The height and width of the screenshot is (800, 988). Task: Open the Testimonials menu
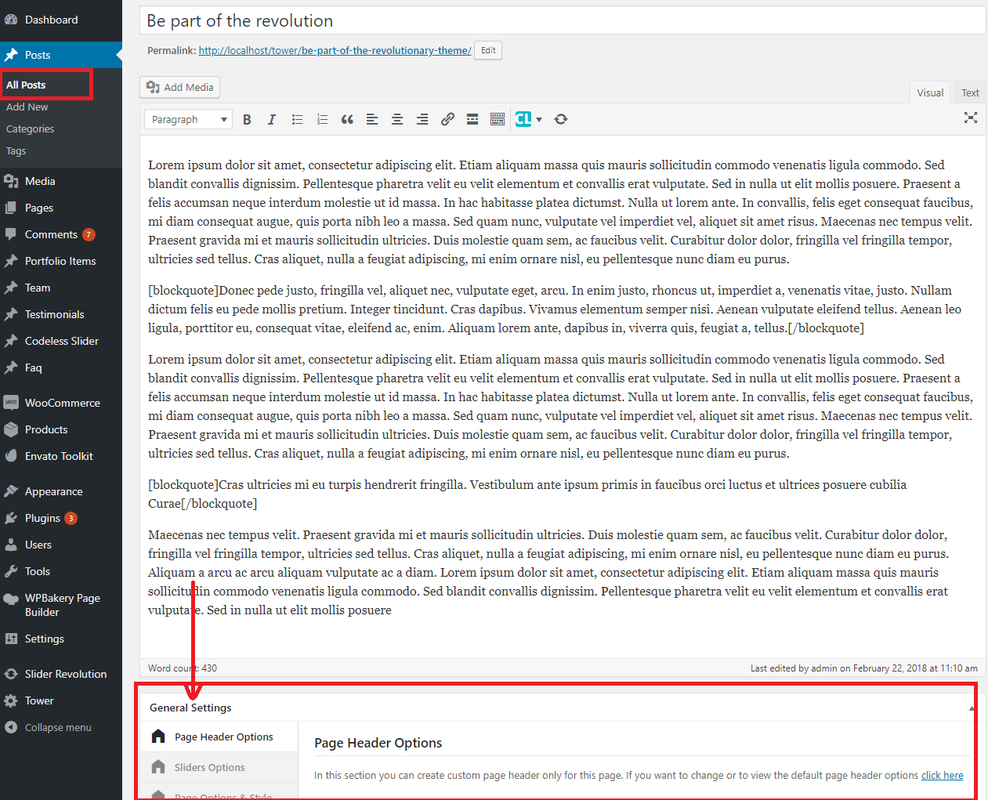click(61, 314)
